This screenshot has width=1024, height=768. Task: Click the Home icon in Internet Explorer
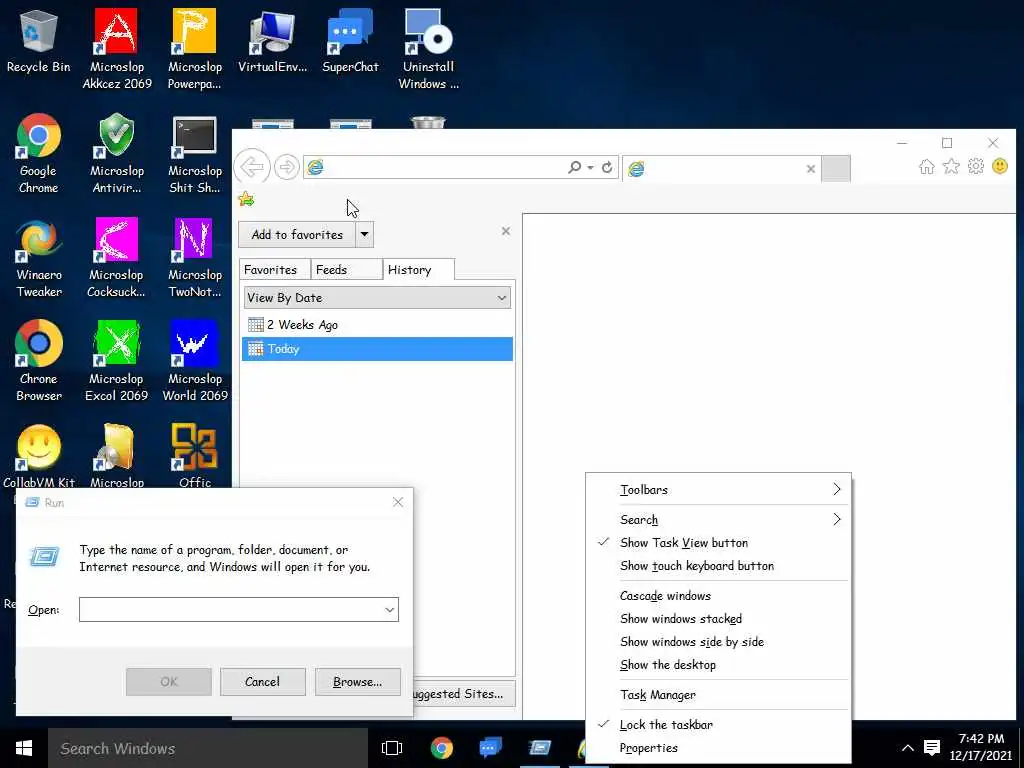(926, 167)
